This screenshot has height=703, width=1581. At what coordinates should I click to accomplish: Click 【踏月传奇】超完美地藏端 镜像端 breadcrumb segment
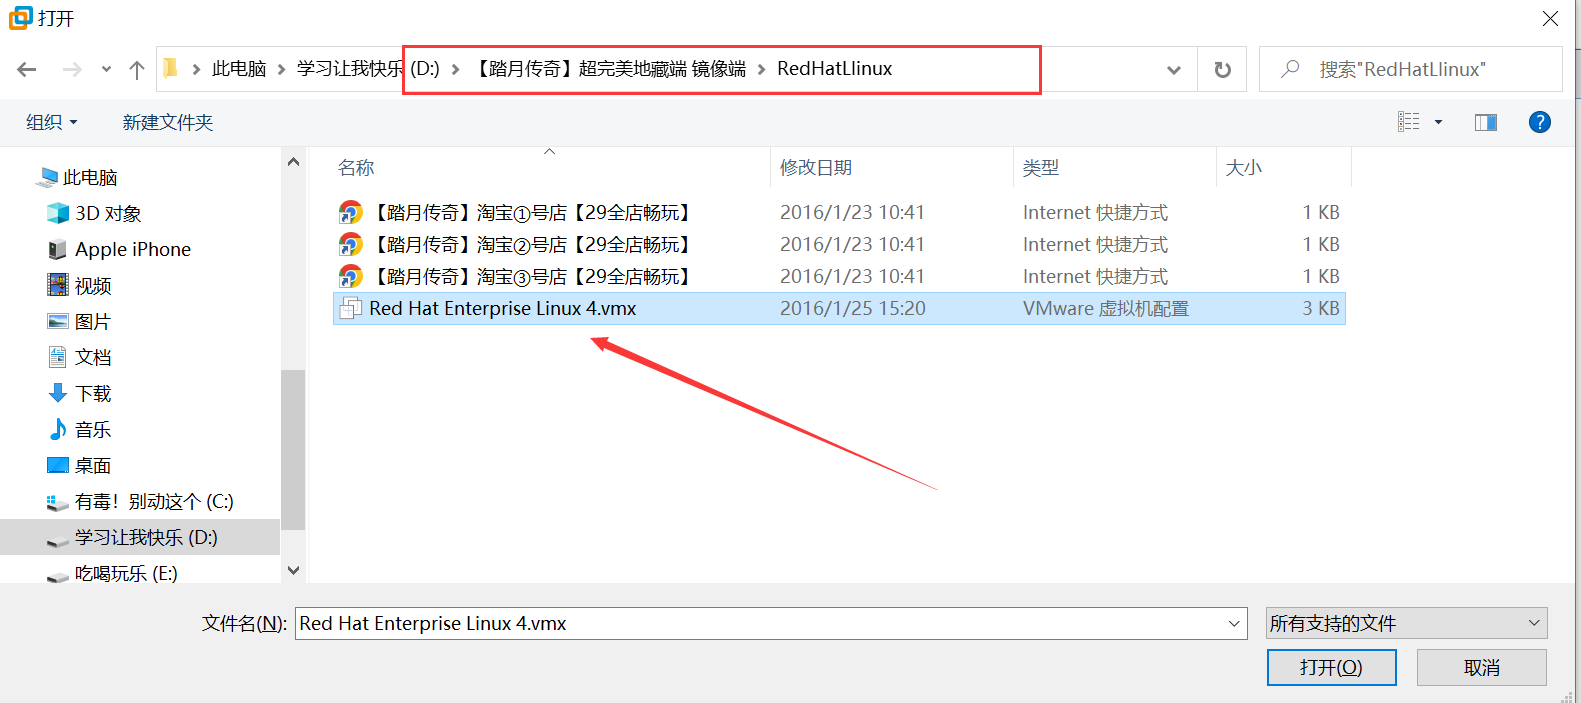609,68
